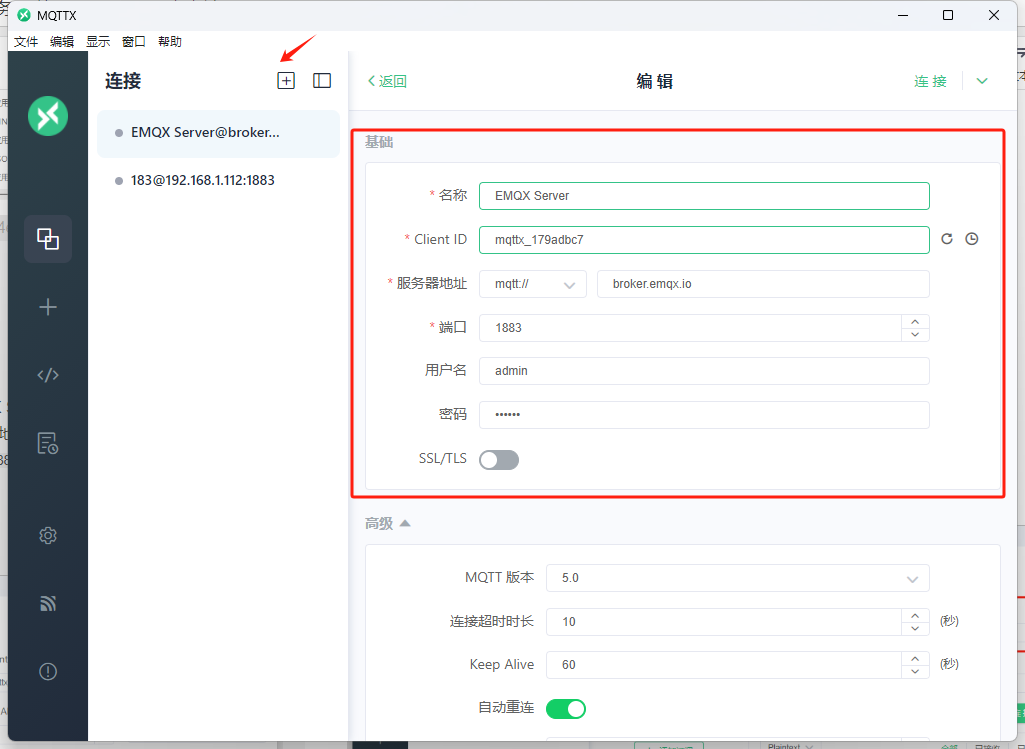
Task: Open the Settings gear icon
Action: tap(48, 536)
